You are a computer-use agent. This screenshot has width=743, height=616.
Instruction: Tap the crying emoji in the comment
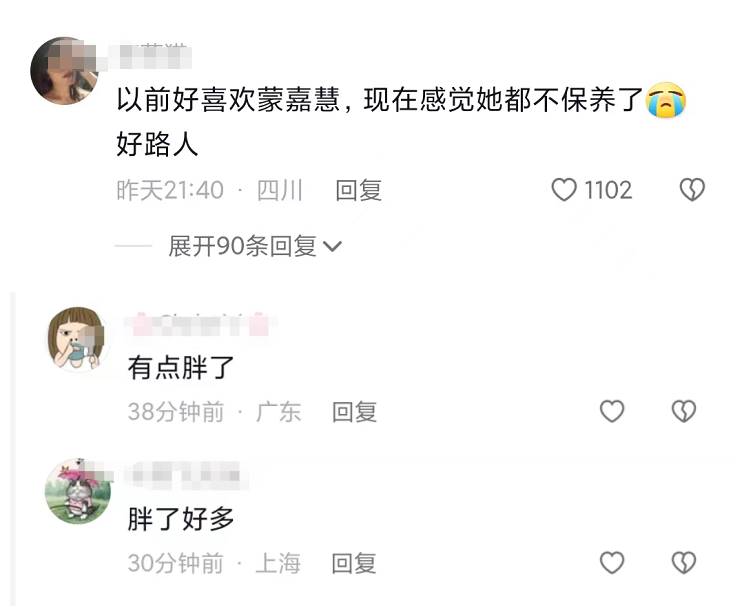[666, 100]
